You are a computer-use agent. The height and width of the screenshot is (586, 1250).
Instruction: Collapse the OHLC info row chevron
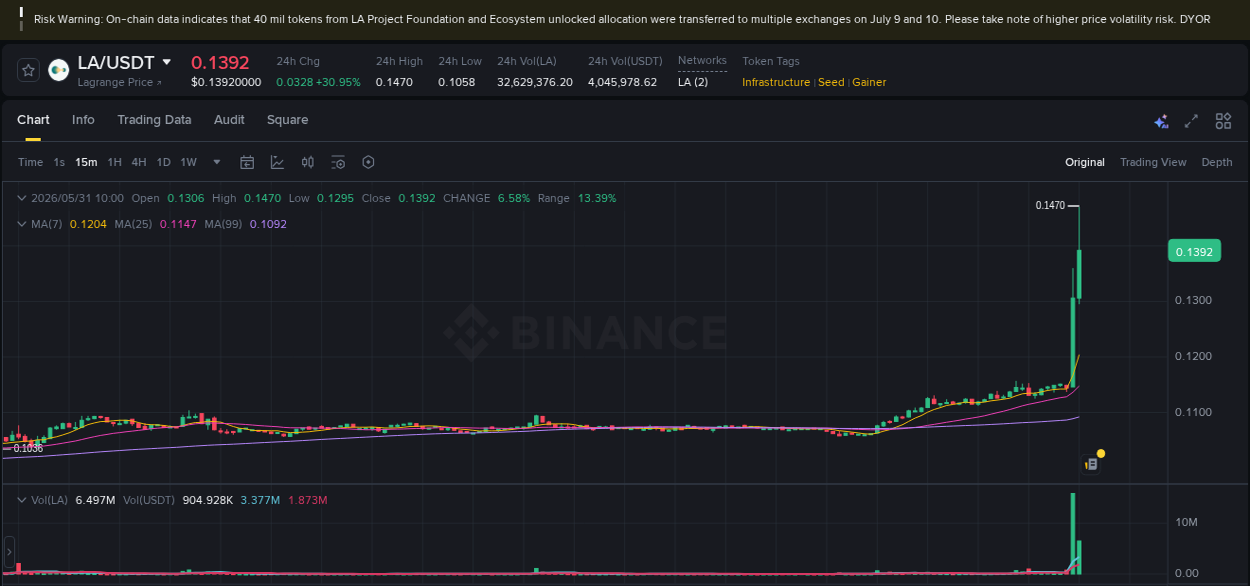click(22, 198)
